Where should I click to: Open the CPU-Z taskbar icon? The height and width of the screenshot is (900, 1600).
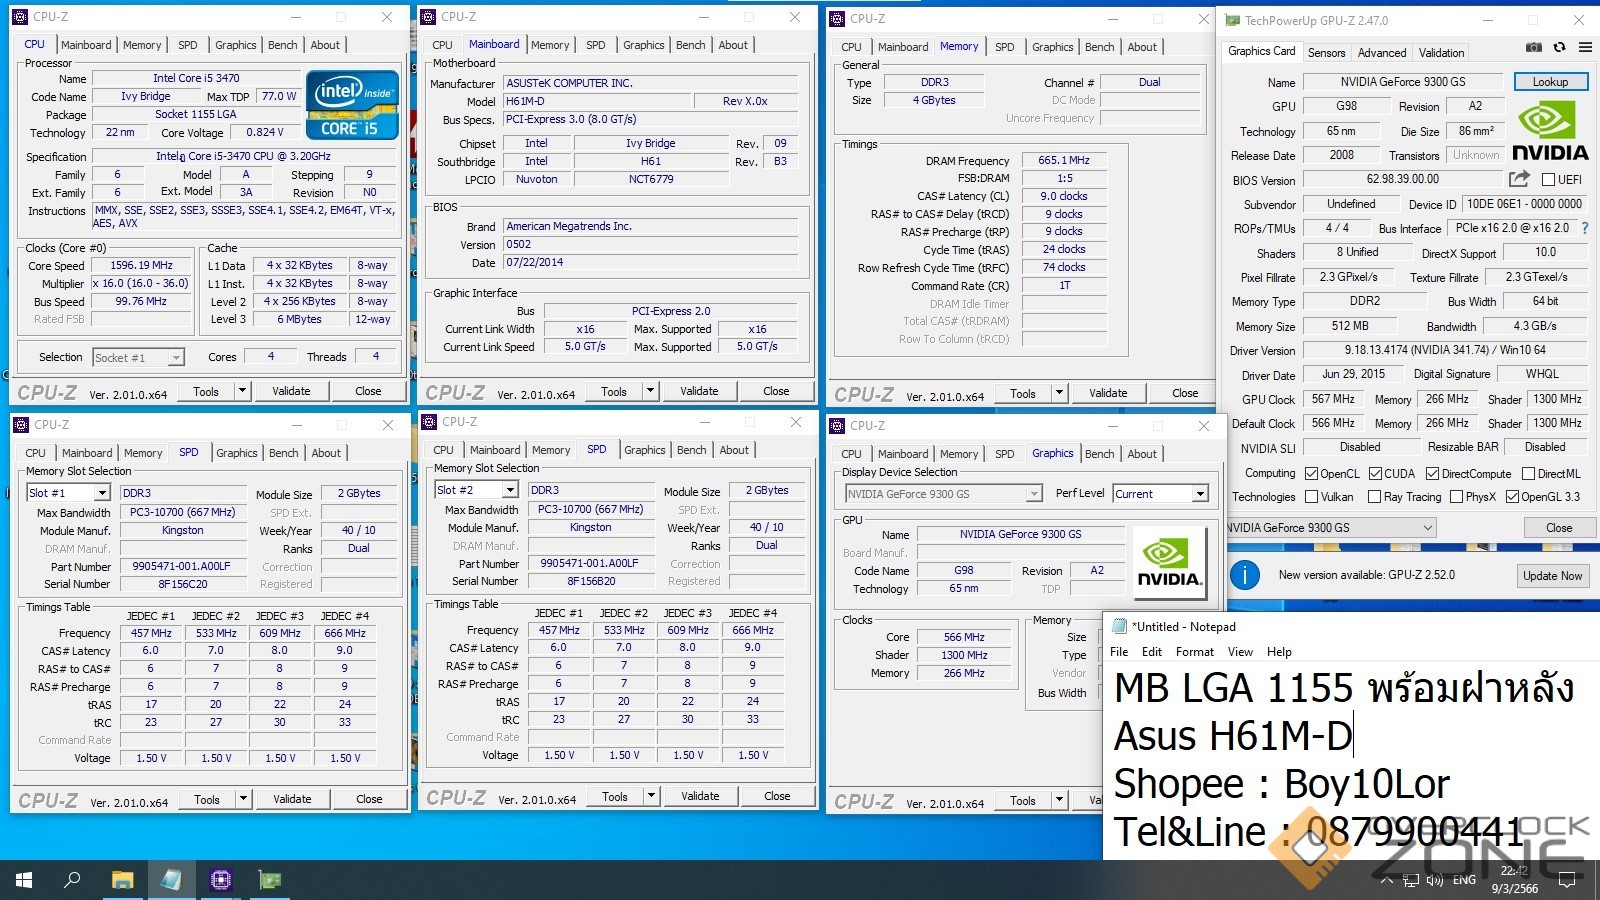[220, 880]
